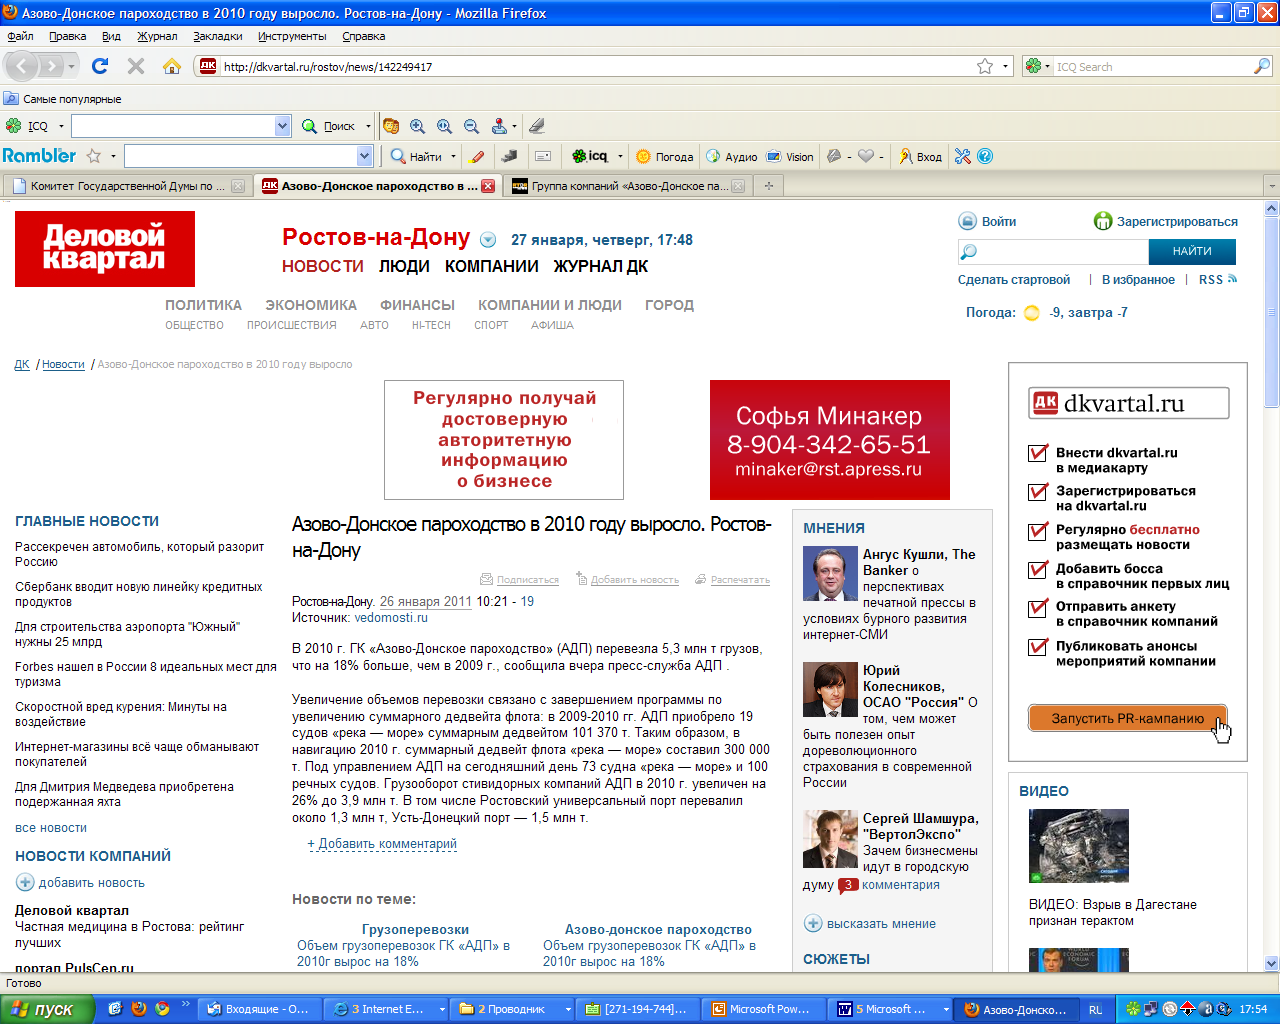Click the blue НАЙТИ search button

[1192, 251]
